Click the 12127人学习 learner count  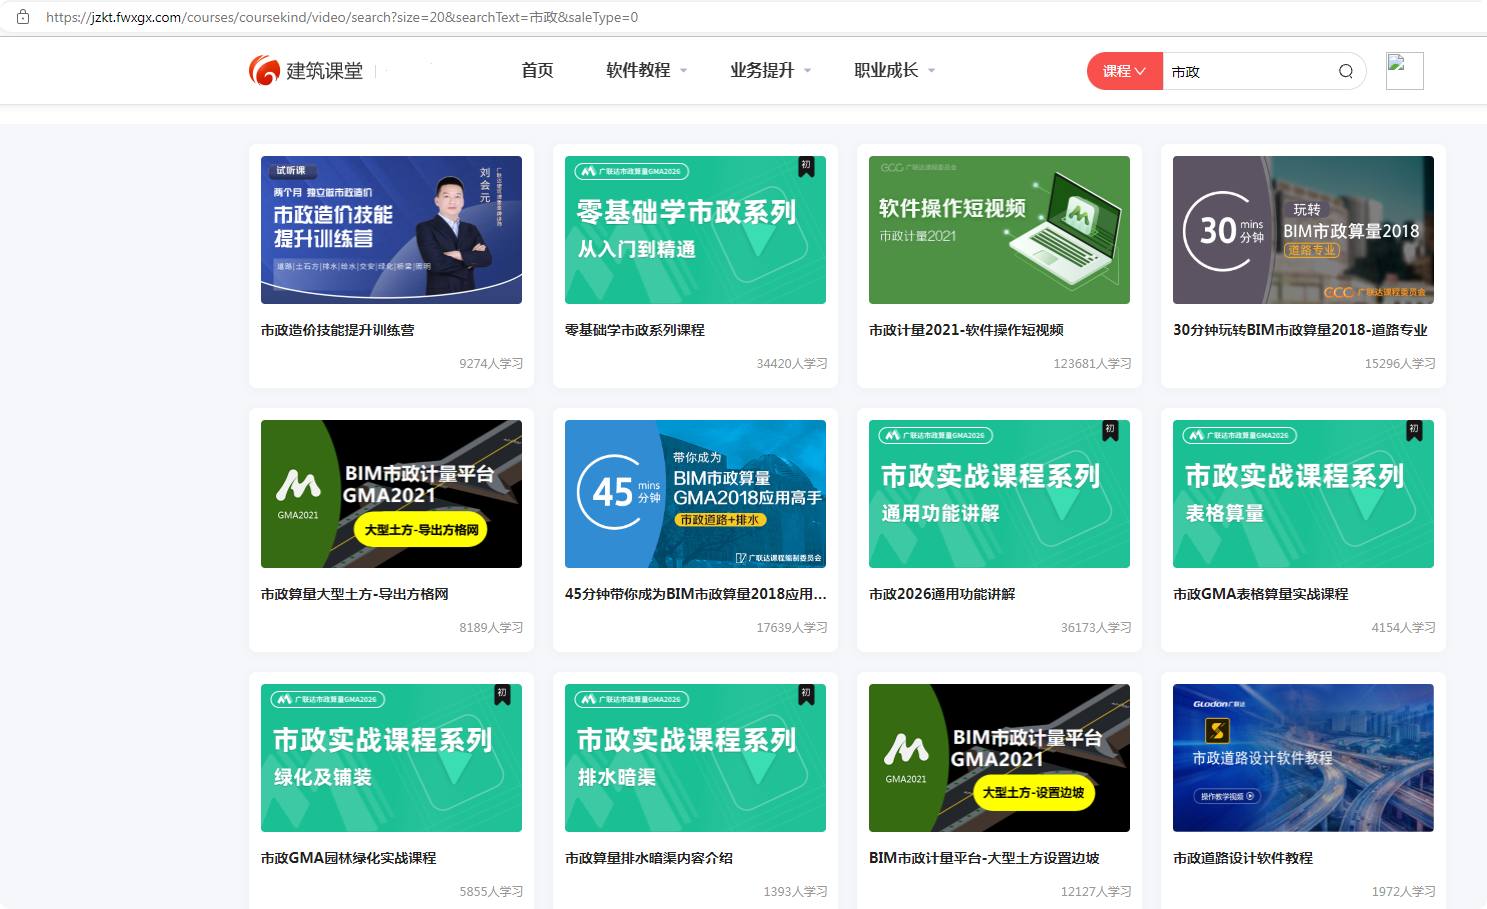pos(1096,892)
